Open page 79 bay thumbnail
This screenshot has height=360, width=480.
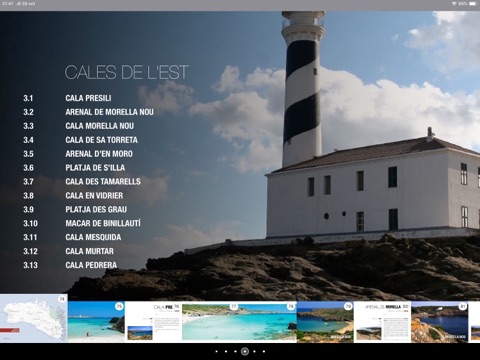[x=325, y=322]
